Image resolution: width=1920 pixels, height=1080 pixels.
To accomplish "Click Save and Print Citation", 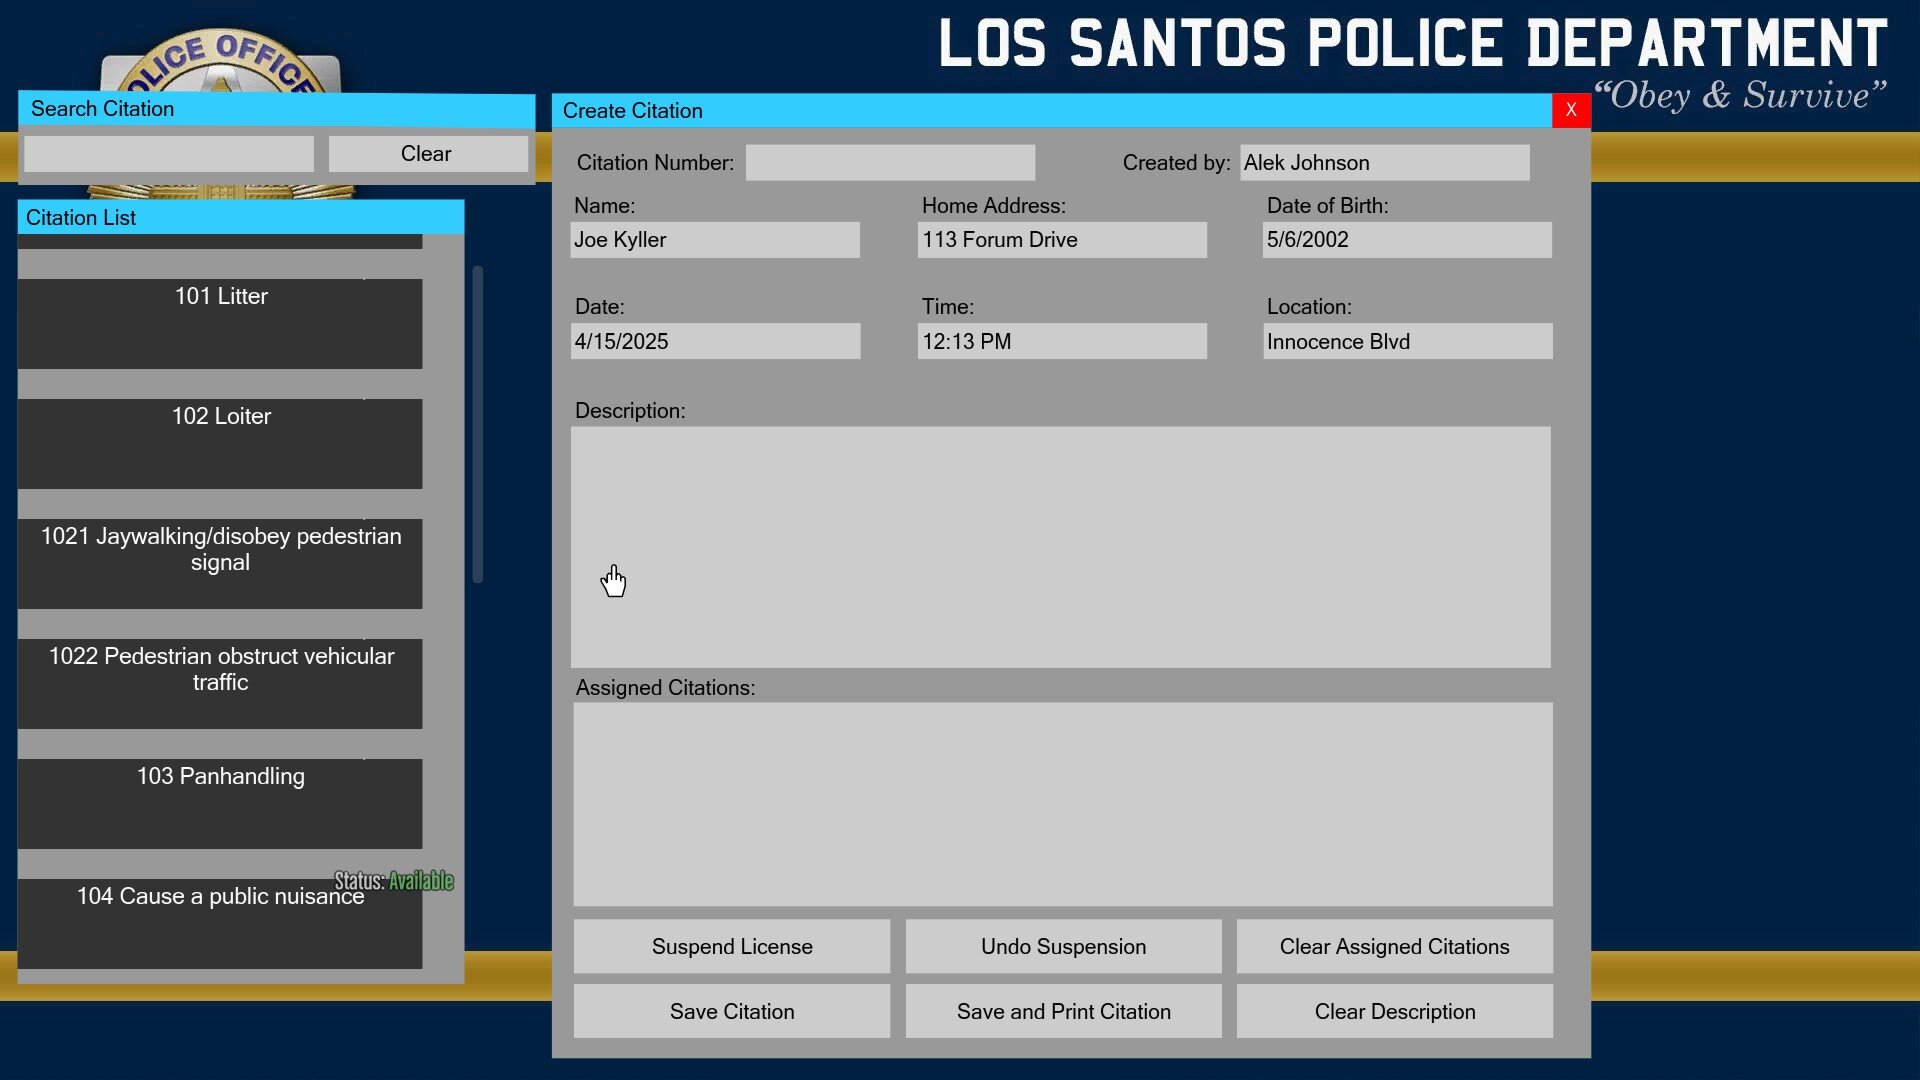I will (1063, 1011).
